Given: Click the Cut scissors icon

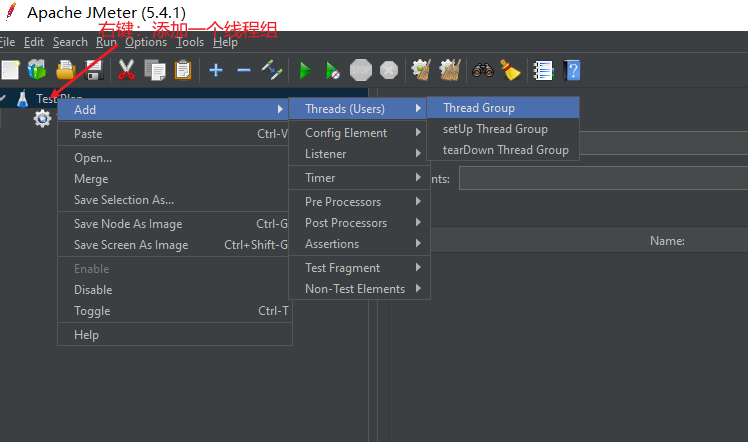Looking at the screenshot, I should click(126, 70).
